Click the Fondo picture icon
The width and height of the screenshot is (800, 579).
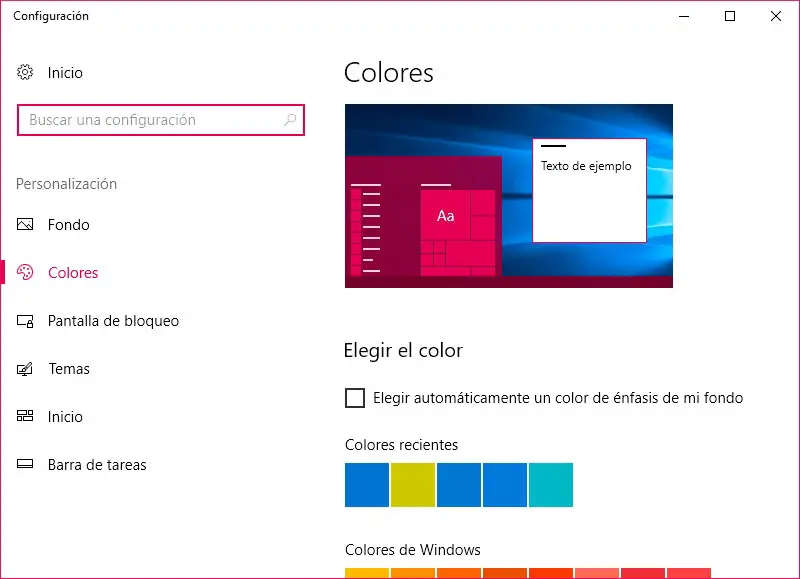coord(26,225)
